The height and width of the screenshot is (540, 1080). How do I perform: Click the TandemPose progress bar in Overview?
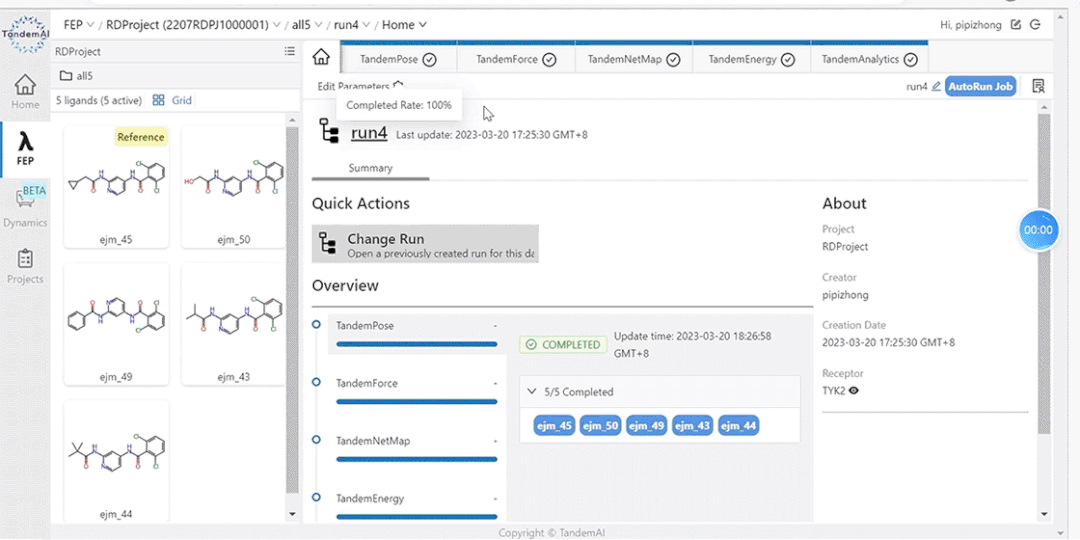point(417,344)
